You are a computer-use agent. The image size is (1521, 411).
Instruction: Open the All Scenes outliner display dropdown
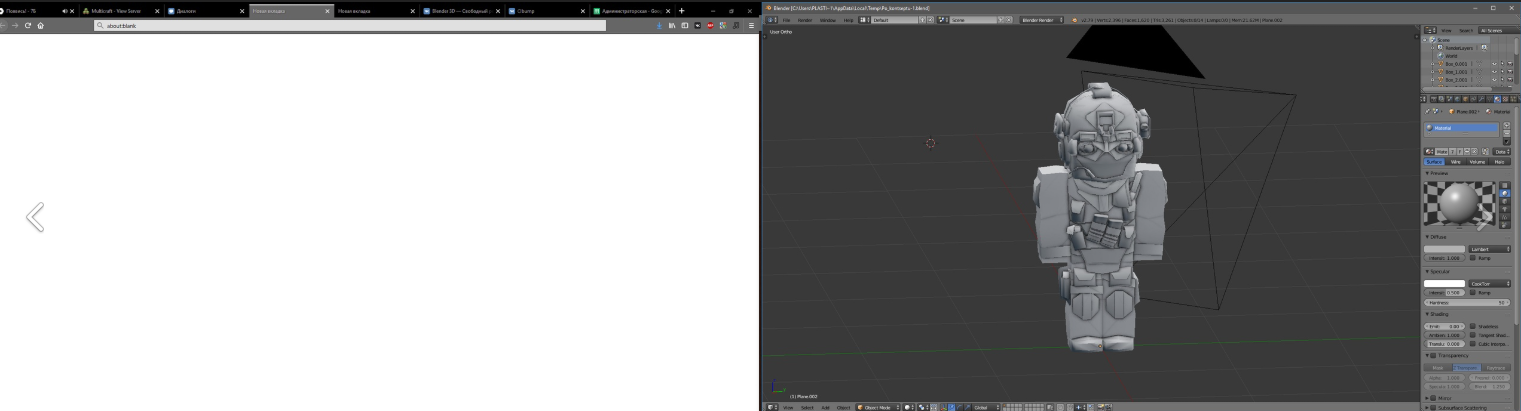coord(1497,31)
